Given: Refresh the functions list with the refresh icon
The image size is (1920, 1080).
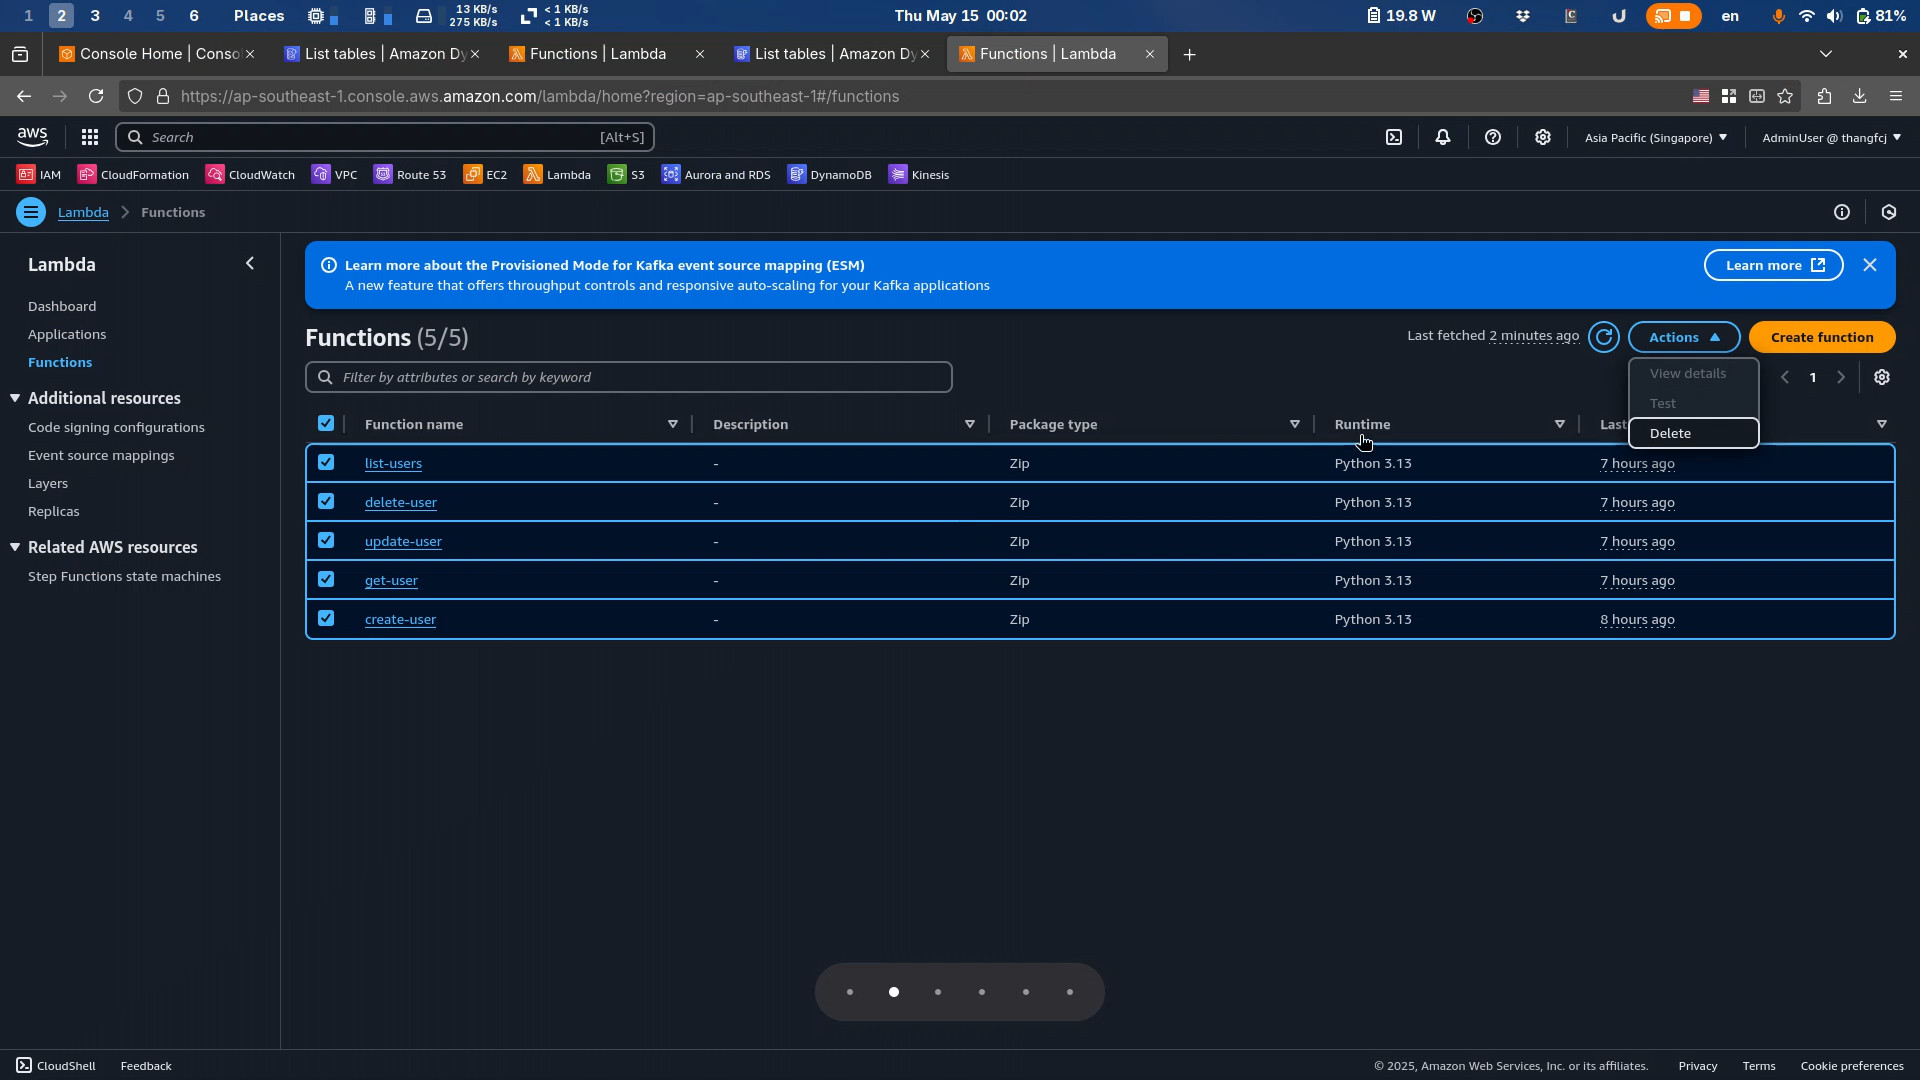Looking at the screenshot, I should click(1604, 337).
